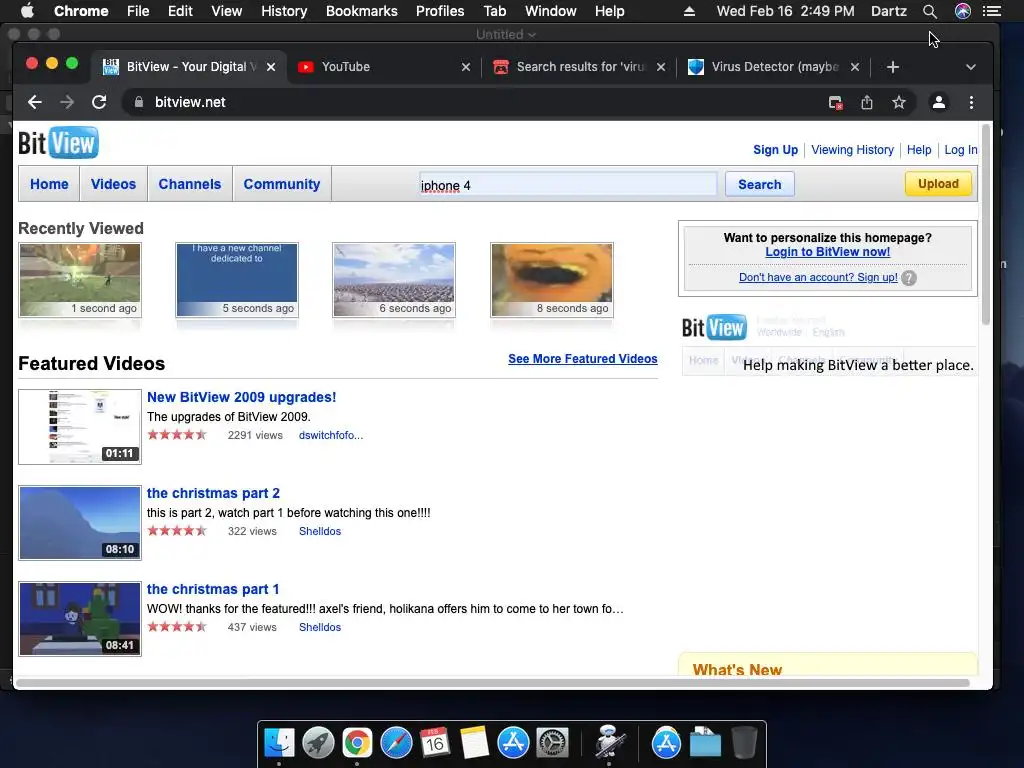The height and width of the screenshot is (768, 1024).
Task: Close the BitView tab
Action: click(271, 67)
